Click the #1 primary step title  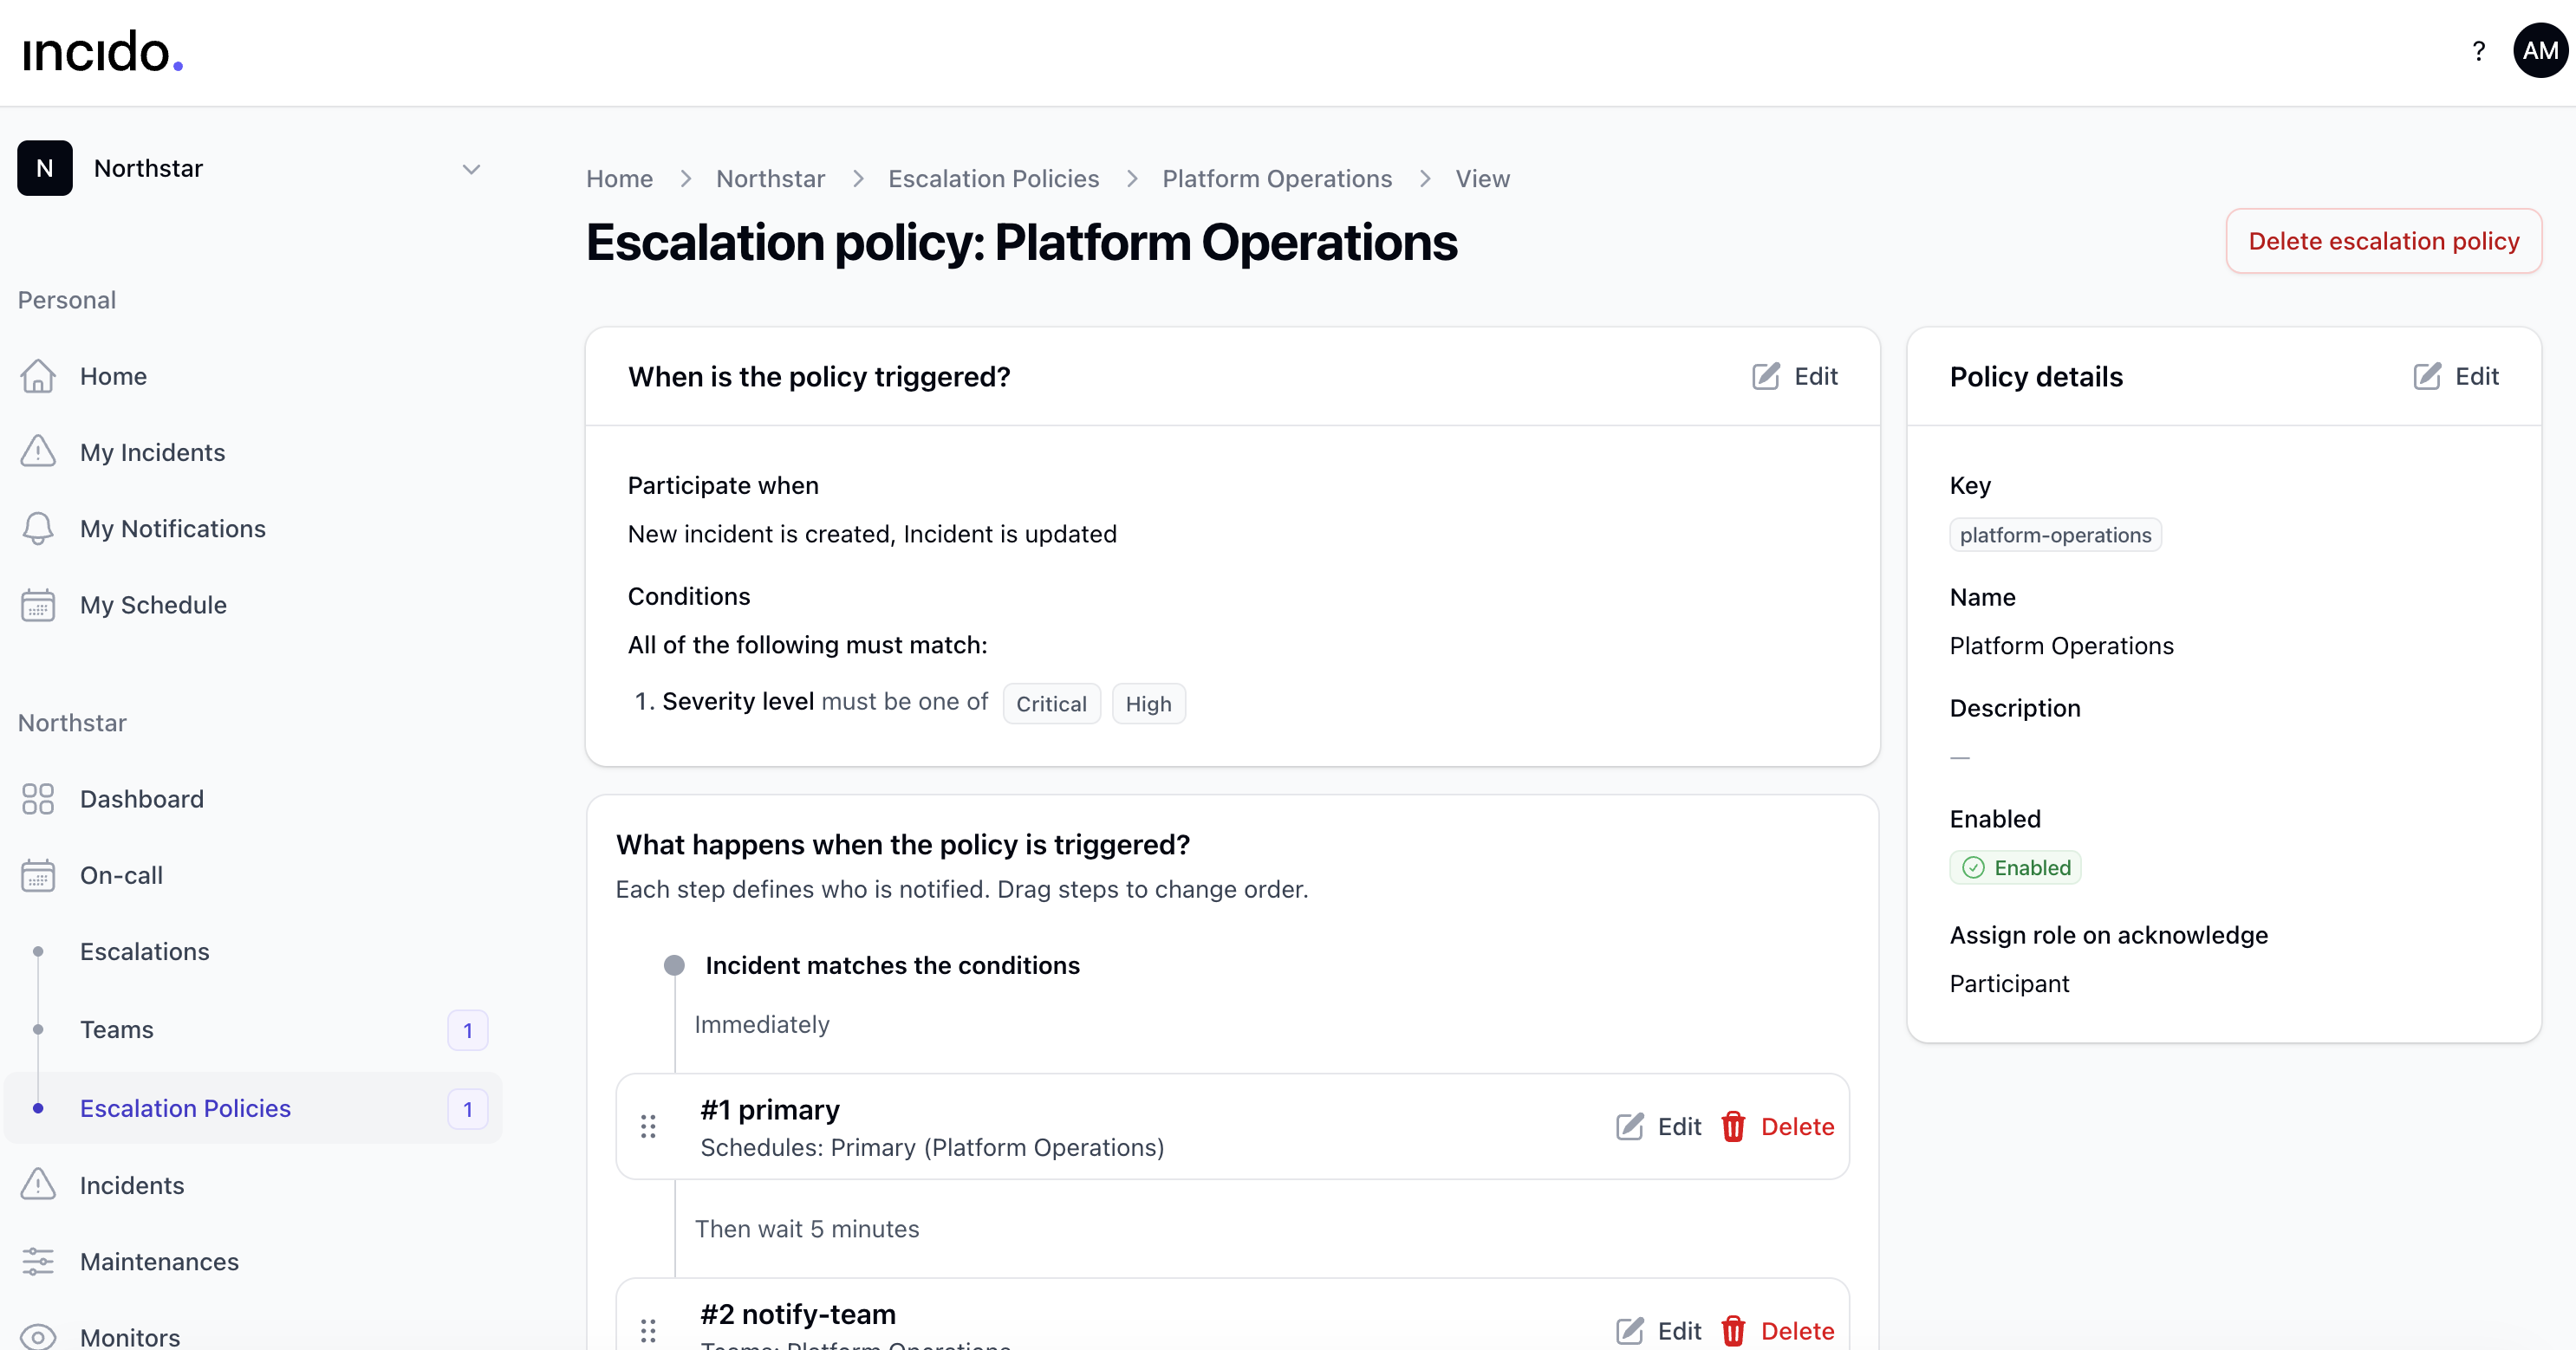pos(769,1110)
